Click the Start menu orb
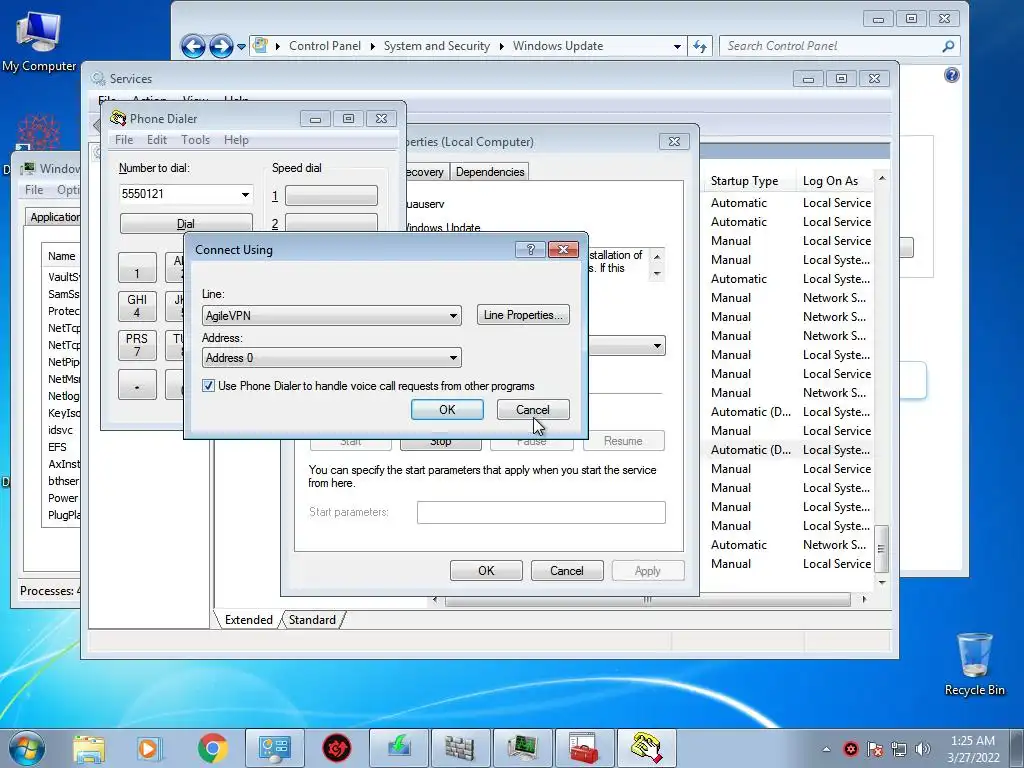The width and height of the screenshot is (1024, 768). tap(26, 748)
